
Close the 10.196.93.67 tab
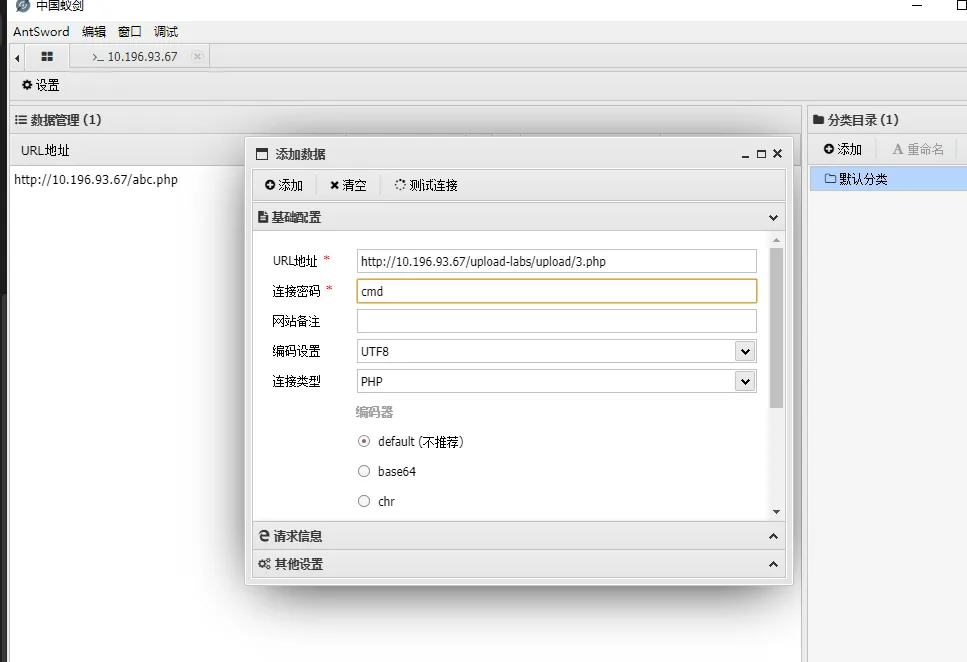[197, 56]
